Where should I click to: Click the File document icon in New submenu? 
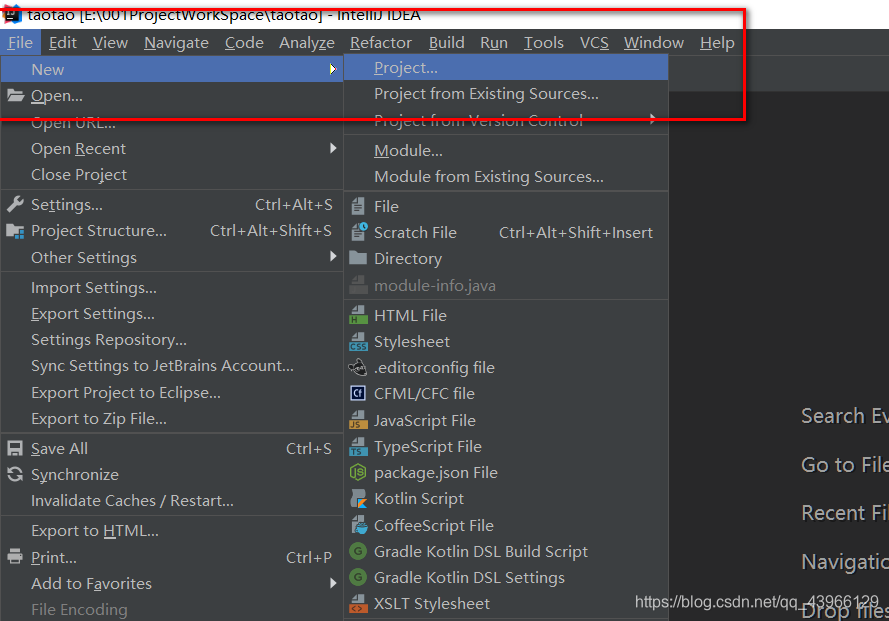358,206
